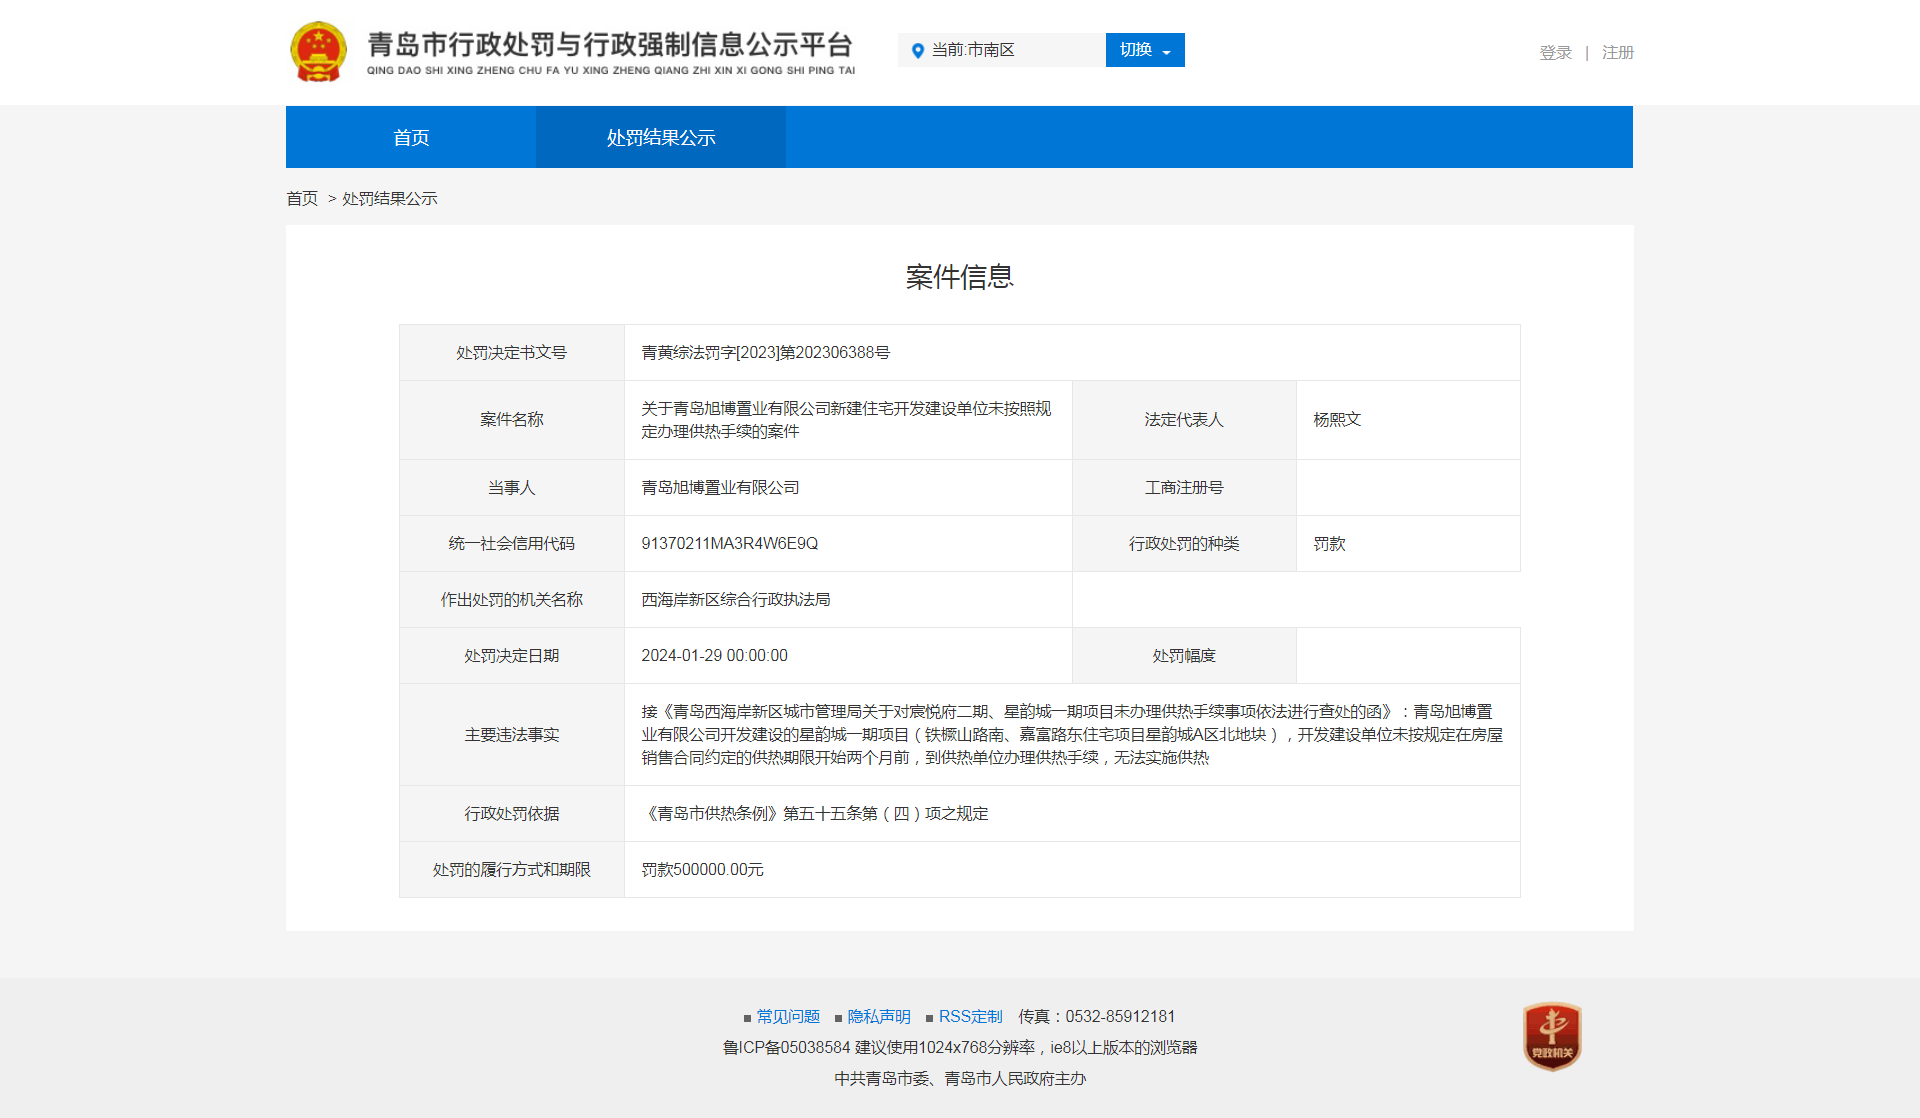The image size is (1920, 1118).
Task: Open the 隐私声明 footer link
Action: click(x=879, y=1016)
